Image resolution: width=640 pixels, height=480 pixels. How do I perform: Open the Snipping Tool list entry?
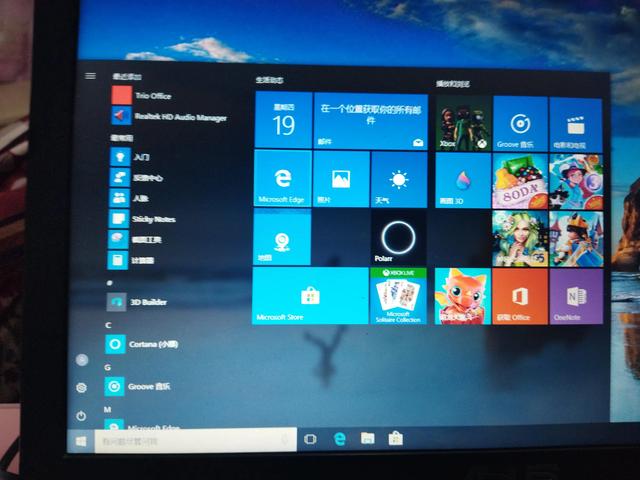click(135, 240)
